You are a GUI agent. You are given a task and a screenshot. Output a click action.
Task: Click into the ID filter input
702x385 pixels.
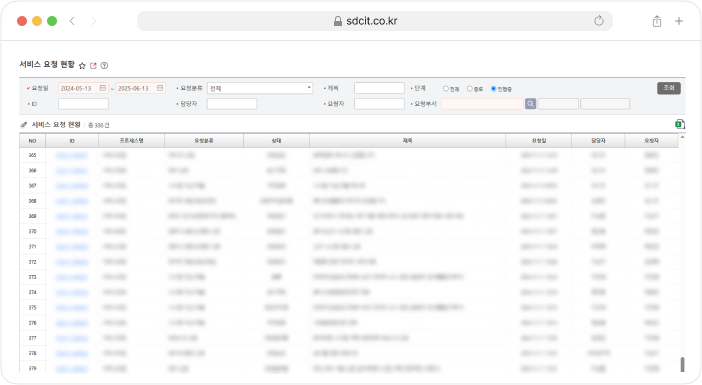click(x=83, y=104)
